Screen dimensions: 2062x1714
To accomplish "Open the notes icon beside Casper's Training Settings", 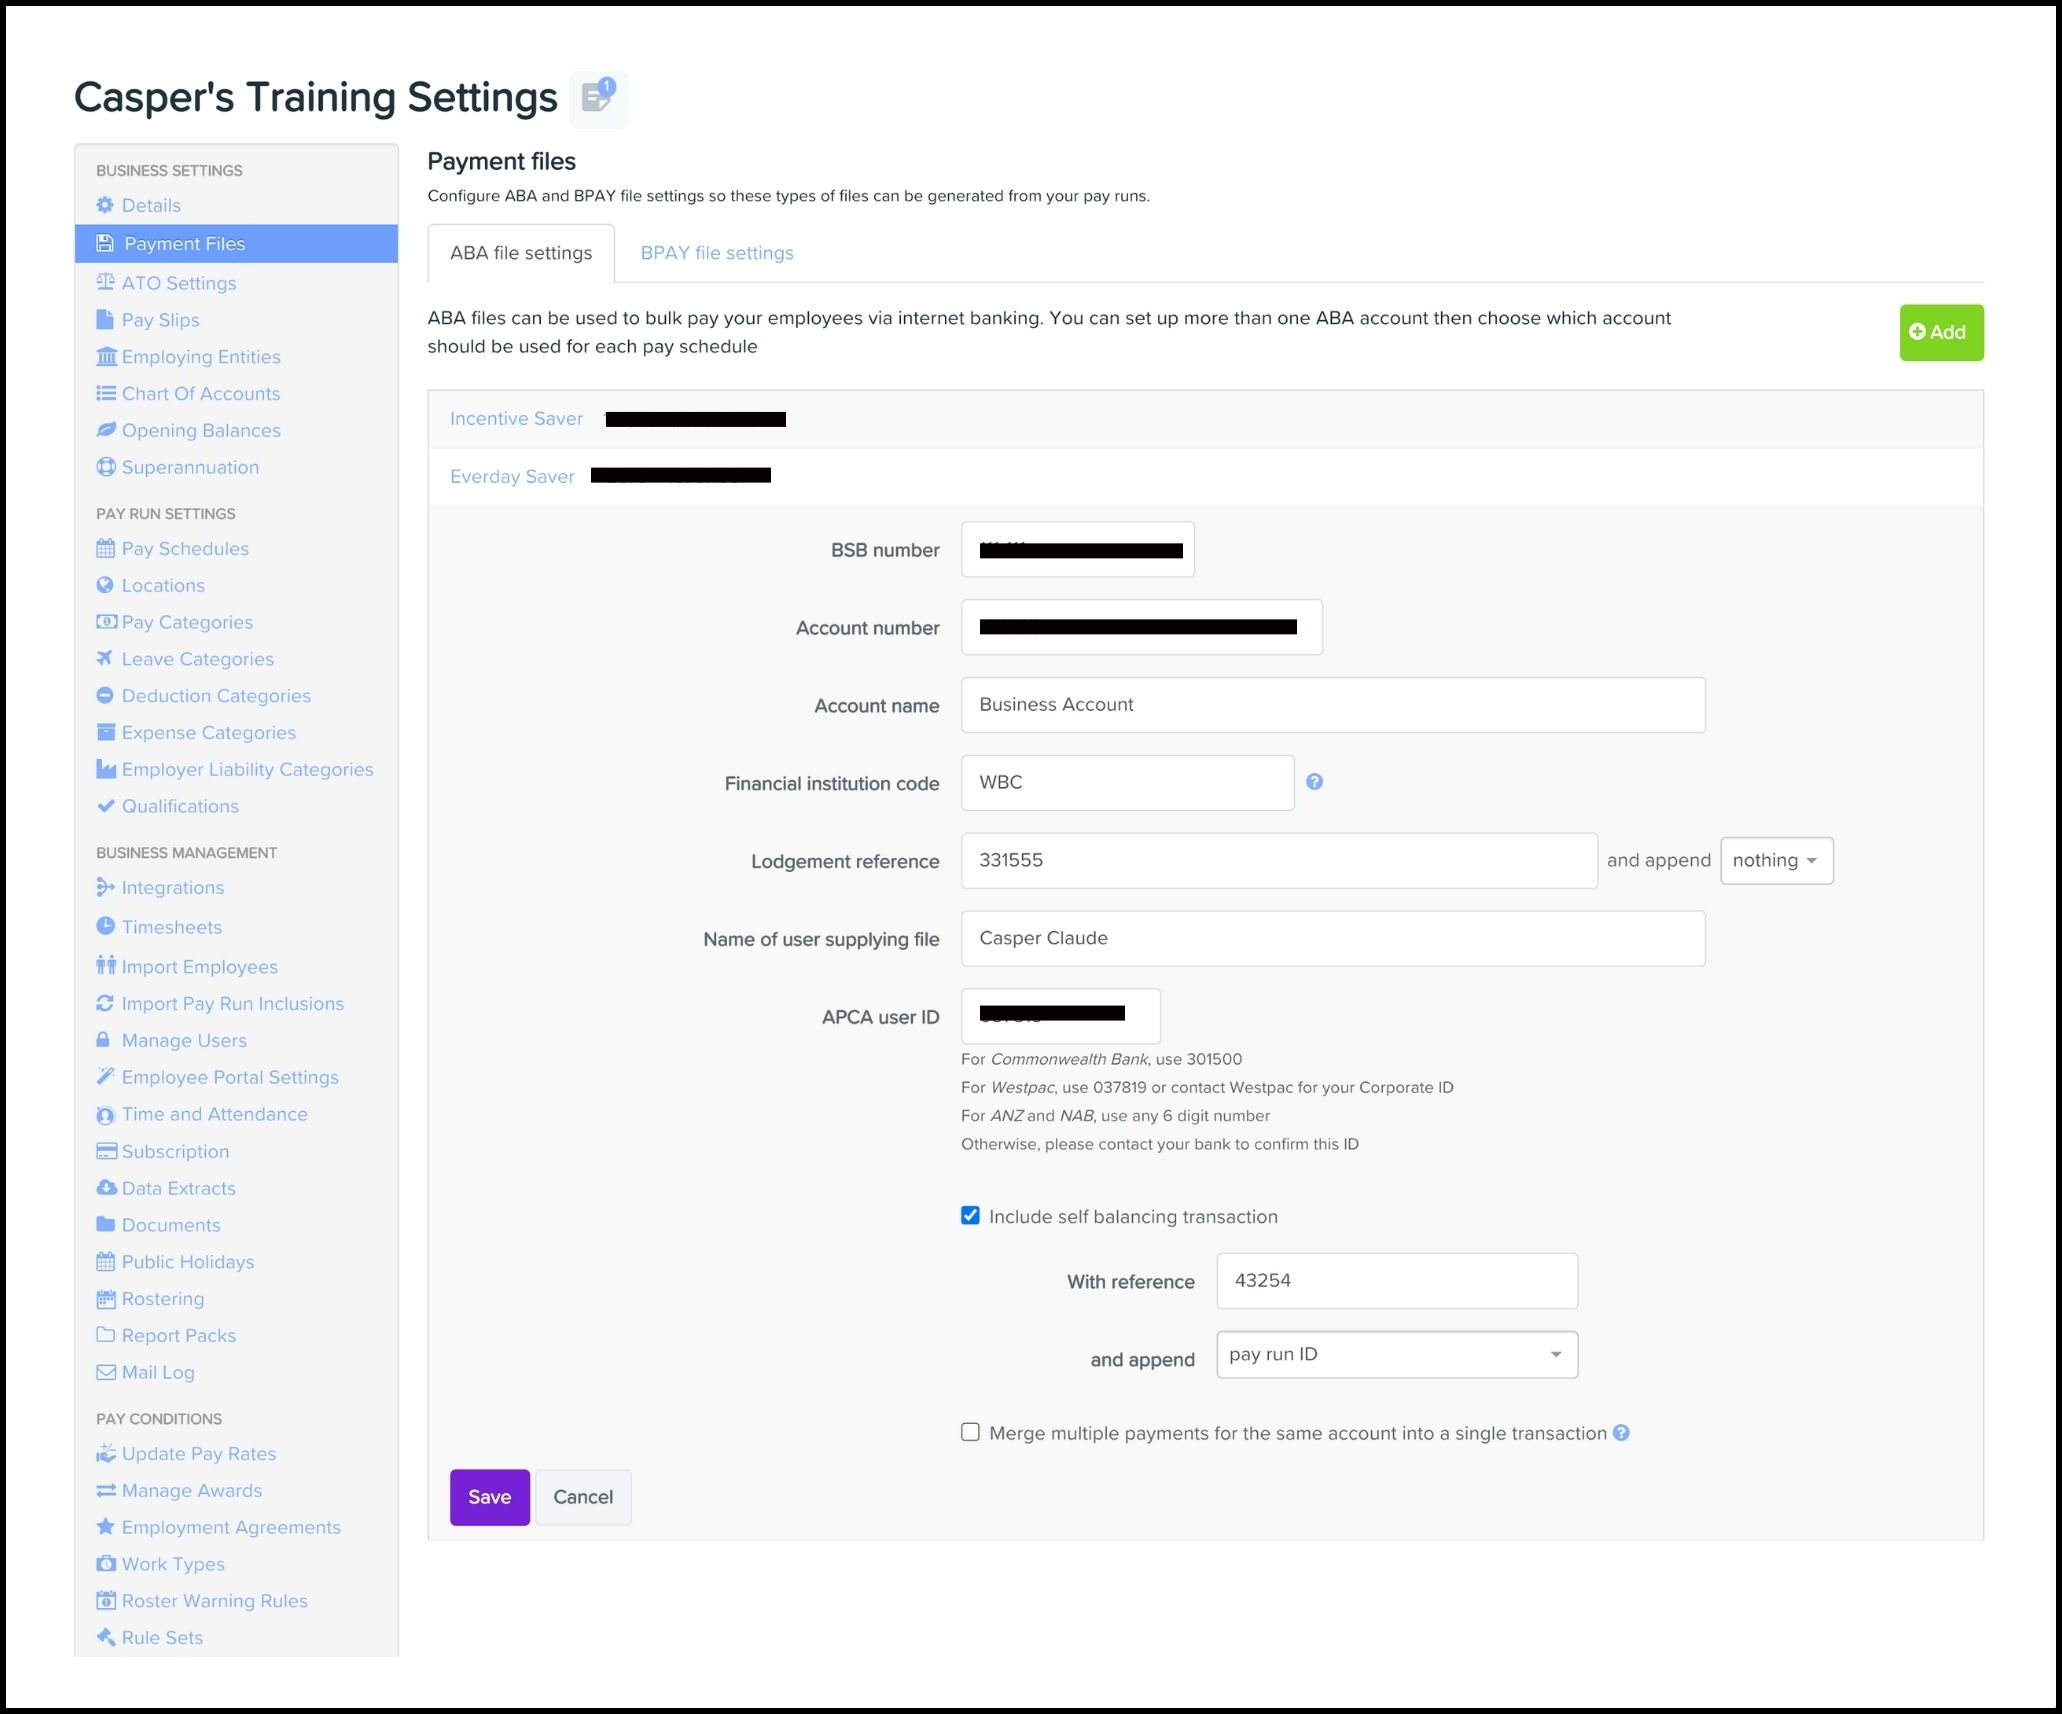I will tap(598, 99).
